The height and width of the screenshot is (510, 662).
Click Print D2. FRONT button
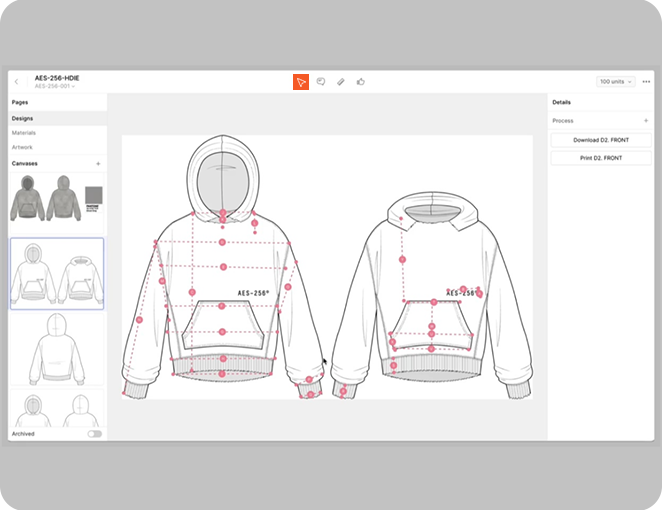(x=600, y=158)
